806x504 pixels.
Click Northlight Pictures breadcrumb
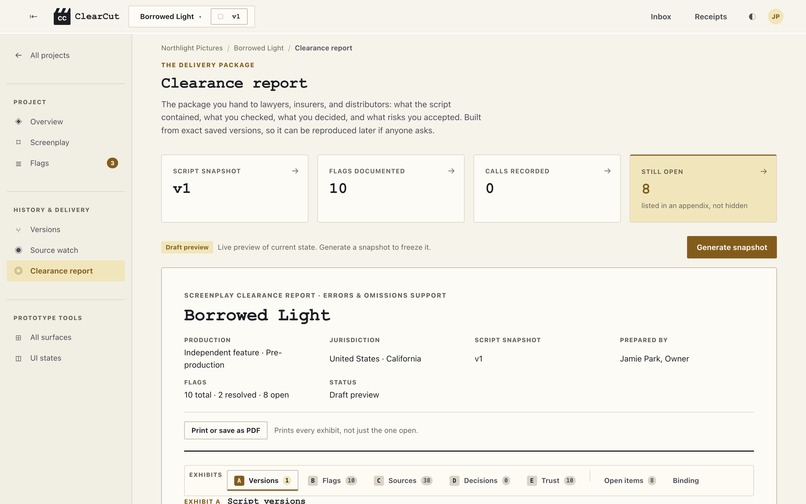(x=192, y=48)
